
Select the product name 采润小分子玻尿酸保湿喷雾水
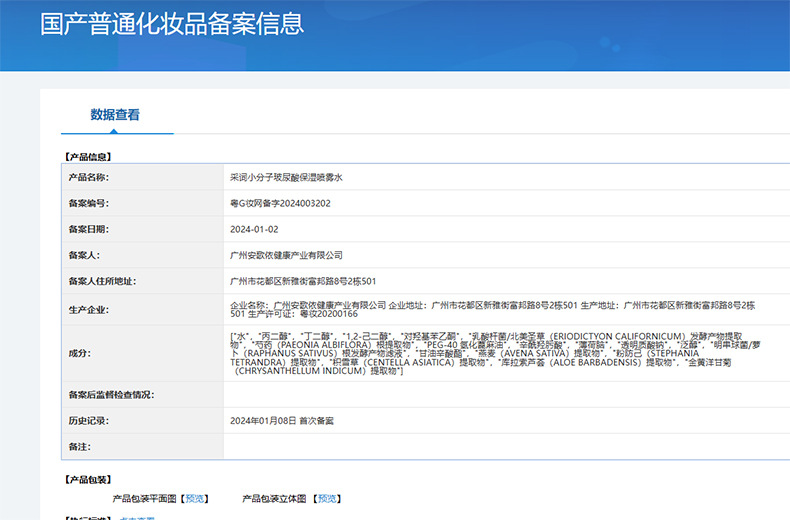(286, 177)
